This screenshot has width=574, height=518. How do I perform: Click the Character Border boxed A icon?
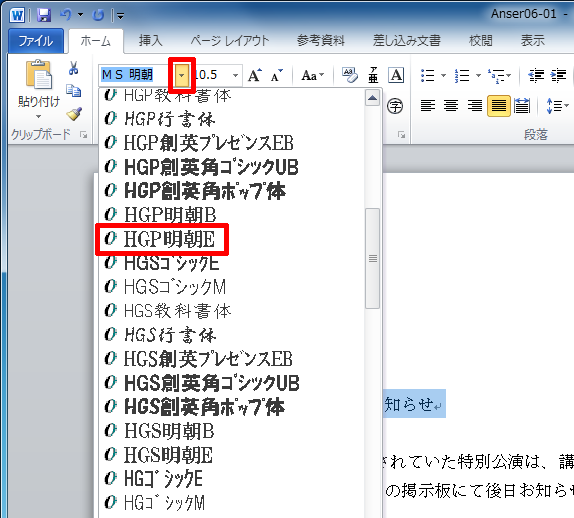click(x=396, y=75)
